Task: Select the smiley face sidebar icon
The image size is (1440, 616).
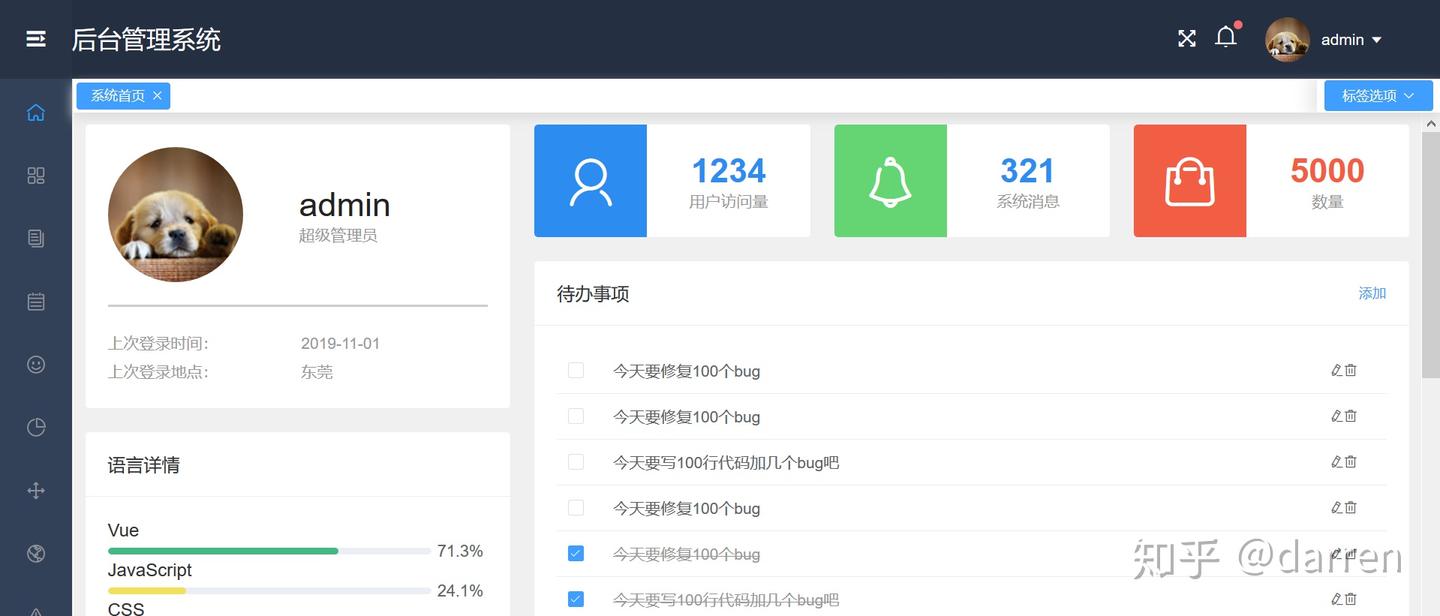Action: click(36, 364)
